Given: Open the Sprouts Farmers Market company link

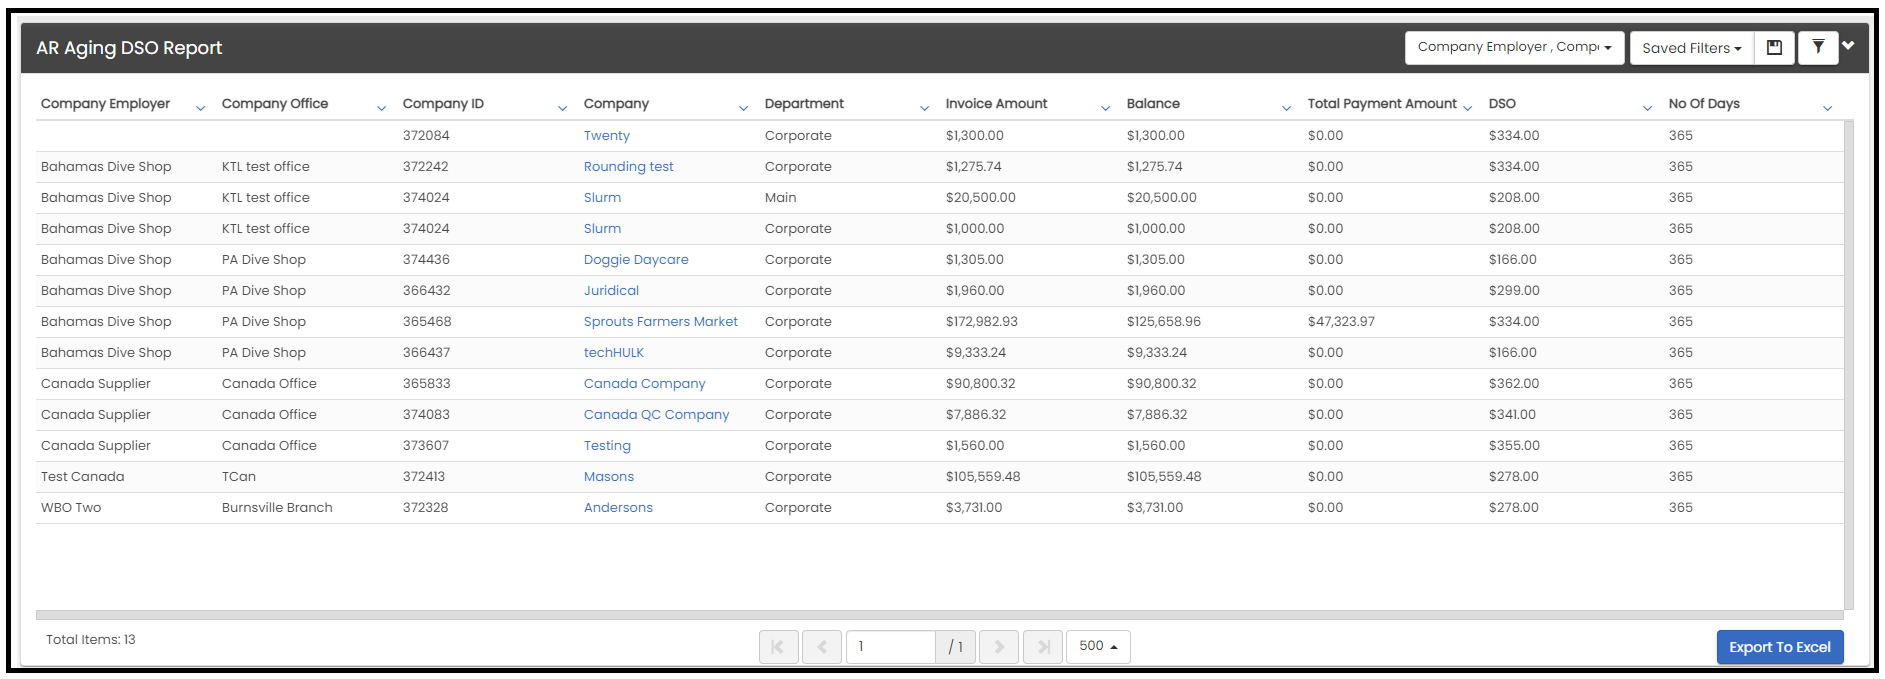Looking at the screenshot, I should coord(660,322).
